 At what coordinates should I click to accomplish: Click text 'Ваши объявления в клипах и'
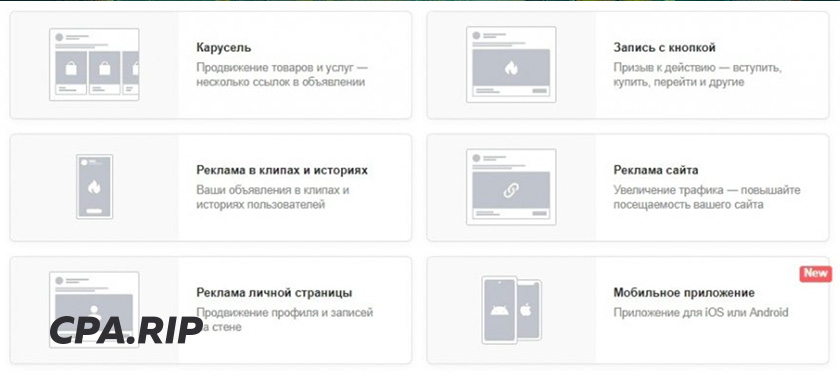pos(273,190)
